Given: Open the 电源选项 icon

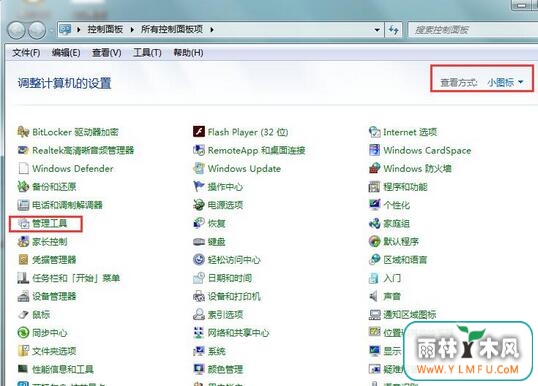Looking at the screenshot, I should (x=199, y=205).
